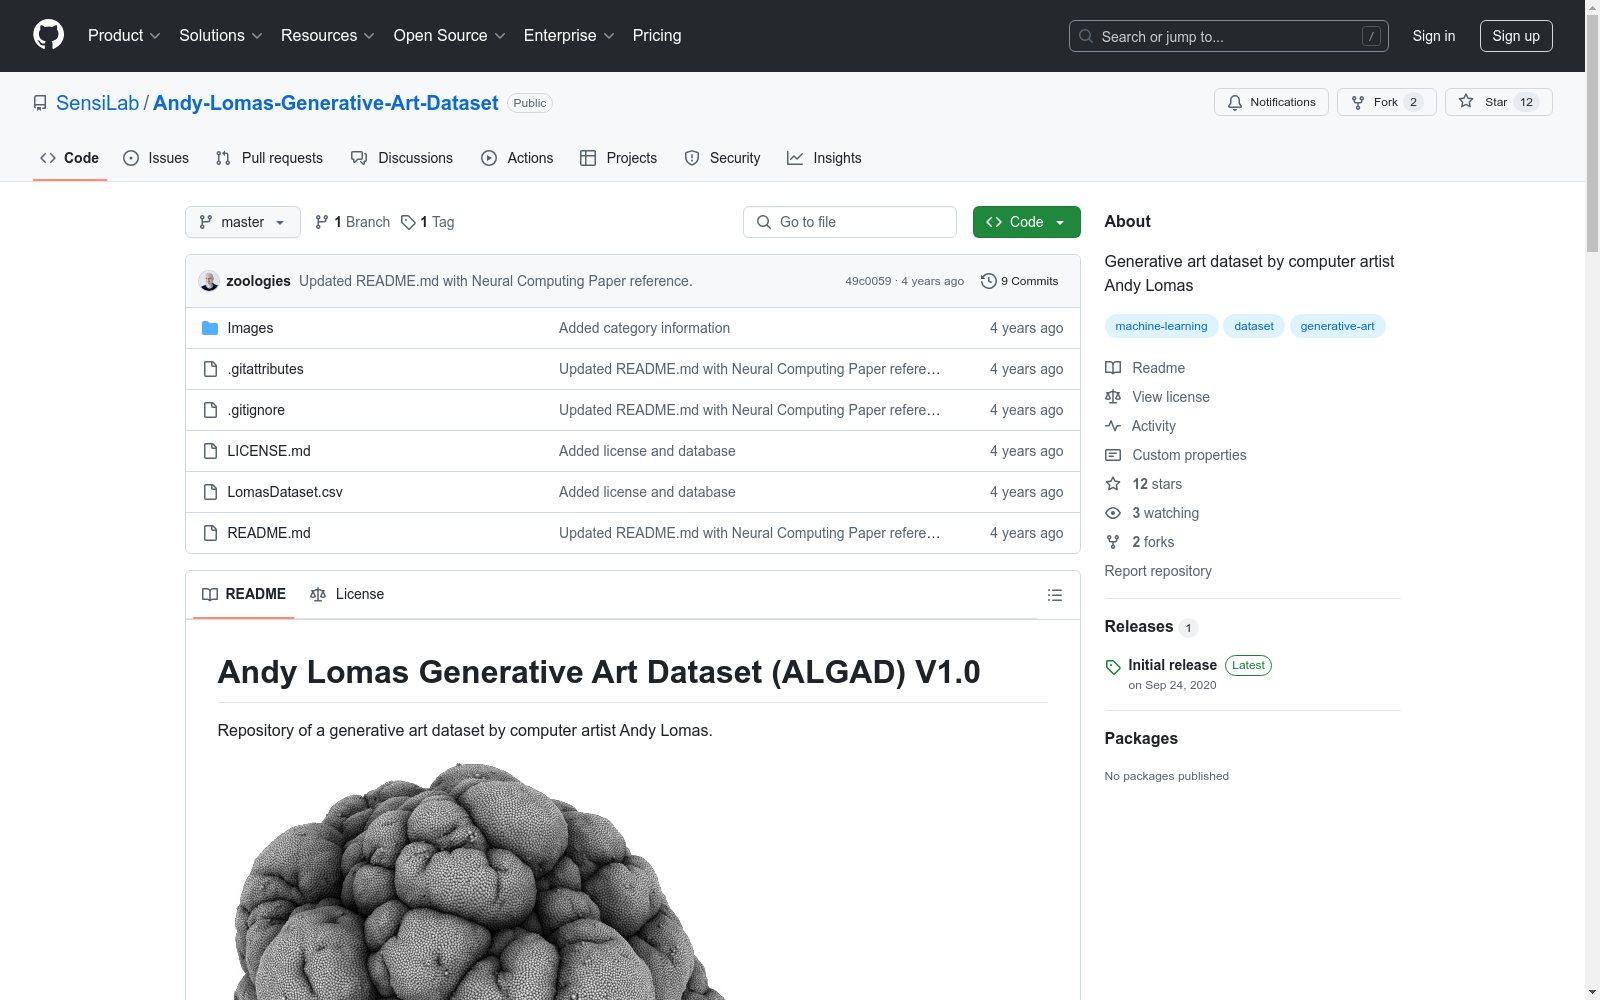The image size is (1600, 1000).
Task: Click the Images folder icon
Action: [210, 328]
